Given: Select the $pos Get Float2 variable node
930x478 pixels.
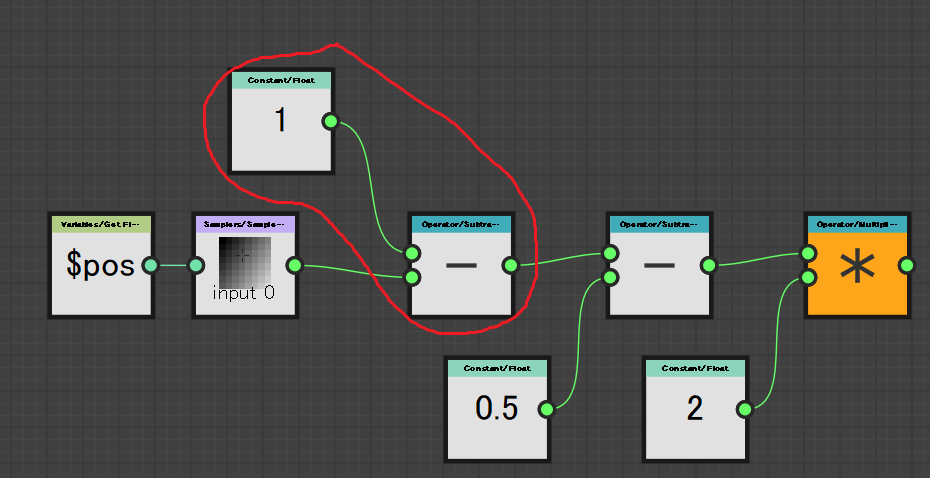Looking at the screenshot, I should [x=101, y=265].
